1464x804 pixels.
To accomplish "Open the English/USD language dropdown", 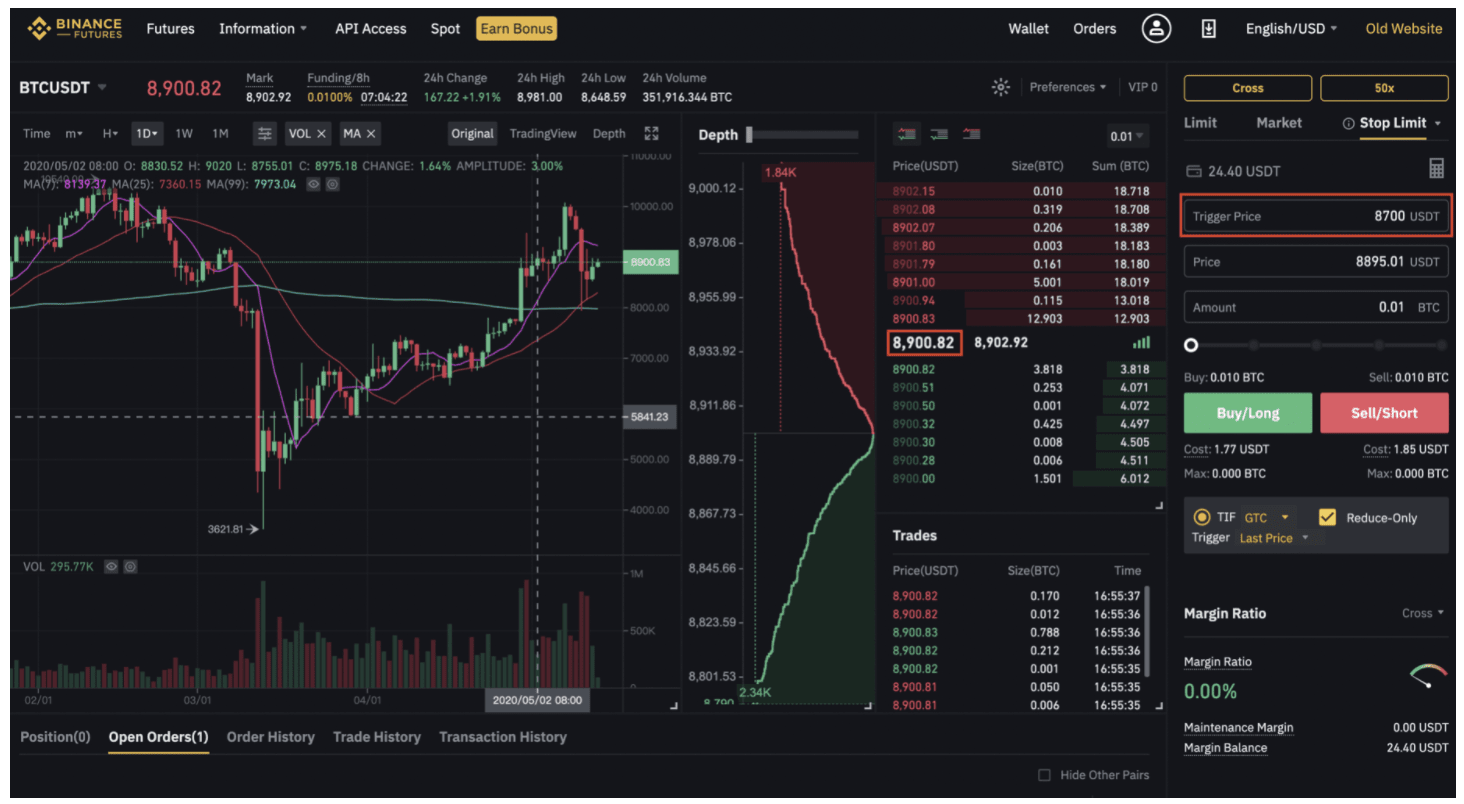I will [1291, 29].
